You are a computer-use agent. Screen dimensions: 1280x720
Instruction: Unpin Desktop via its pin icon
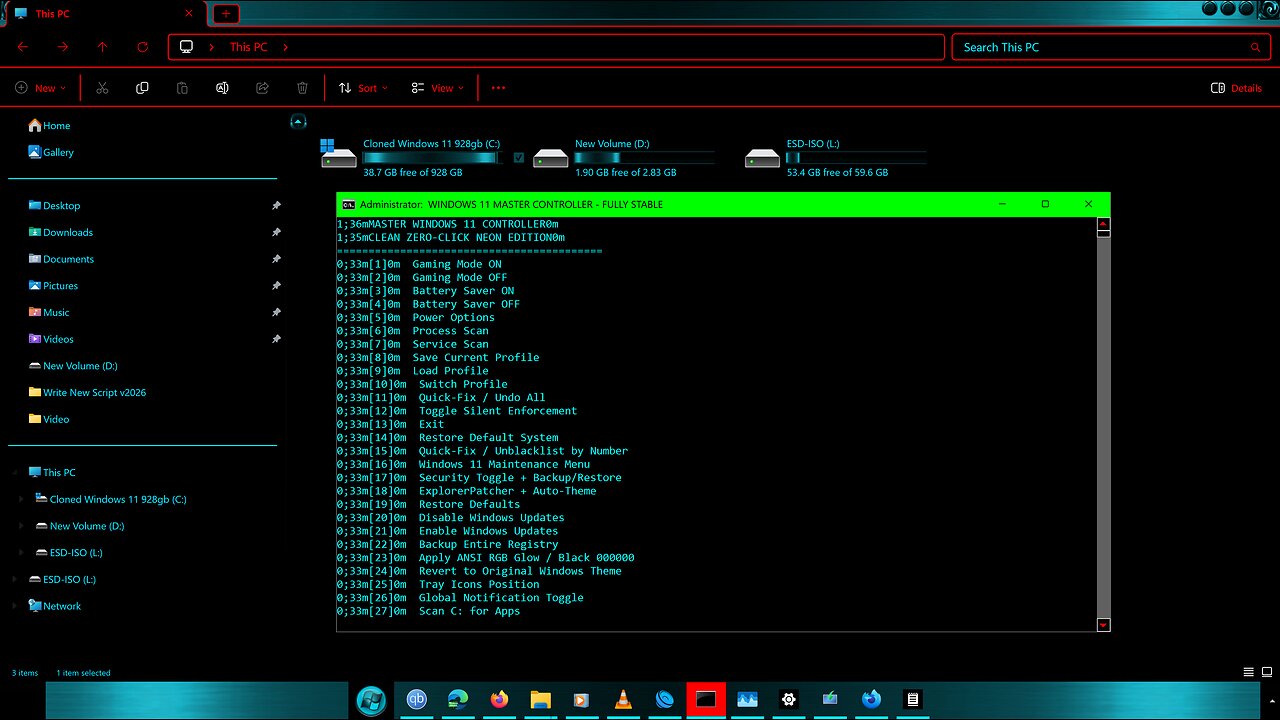coord(276,205)
